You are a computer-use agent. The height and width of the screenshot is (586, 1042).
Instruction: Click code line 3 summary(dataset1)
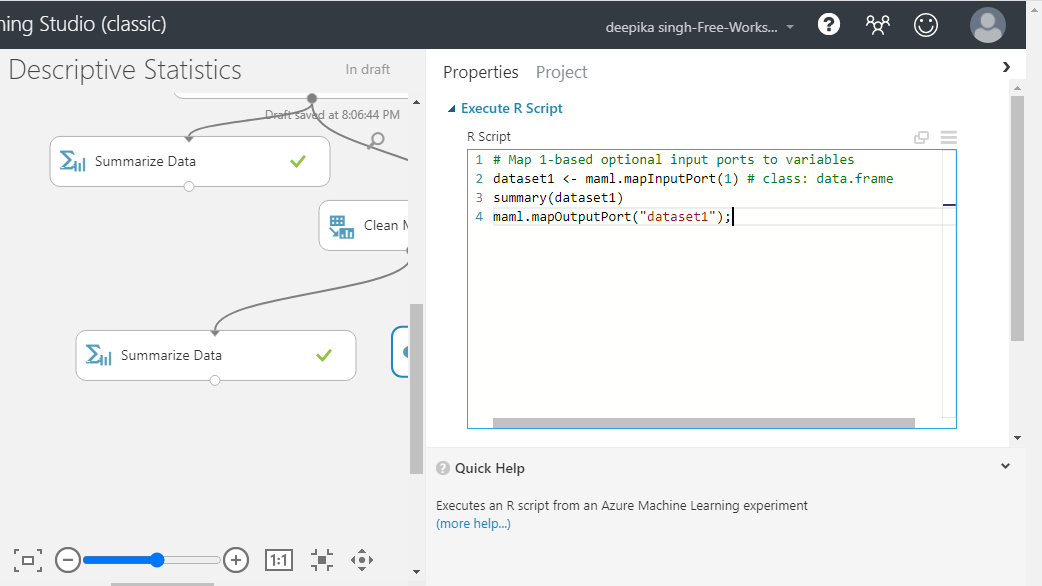(558, 197)
